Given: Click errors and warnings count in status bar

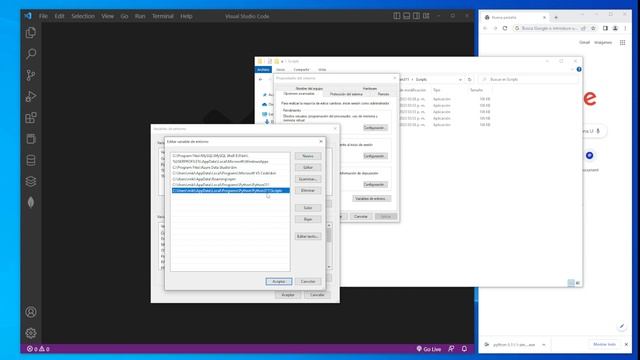Looking at the screenshot, I should pos(38,349).
